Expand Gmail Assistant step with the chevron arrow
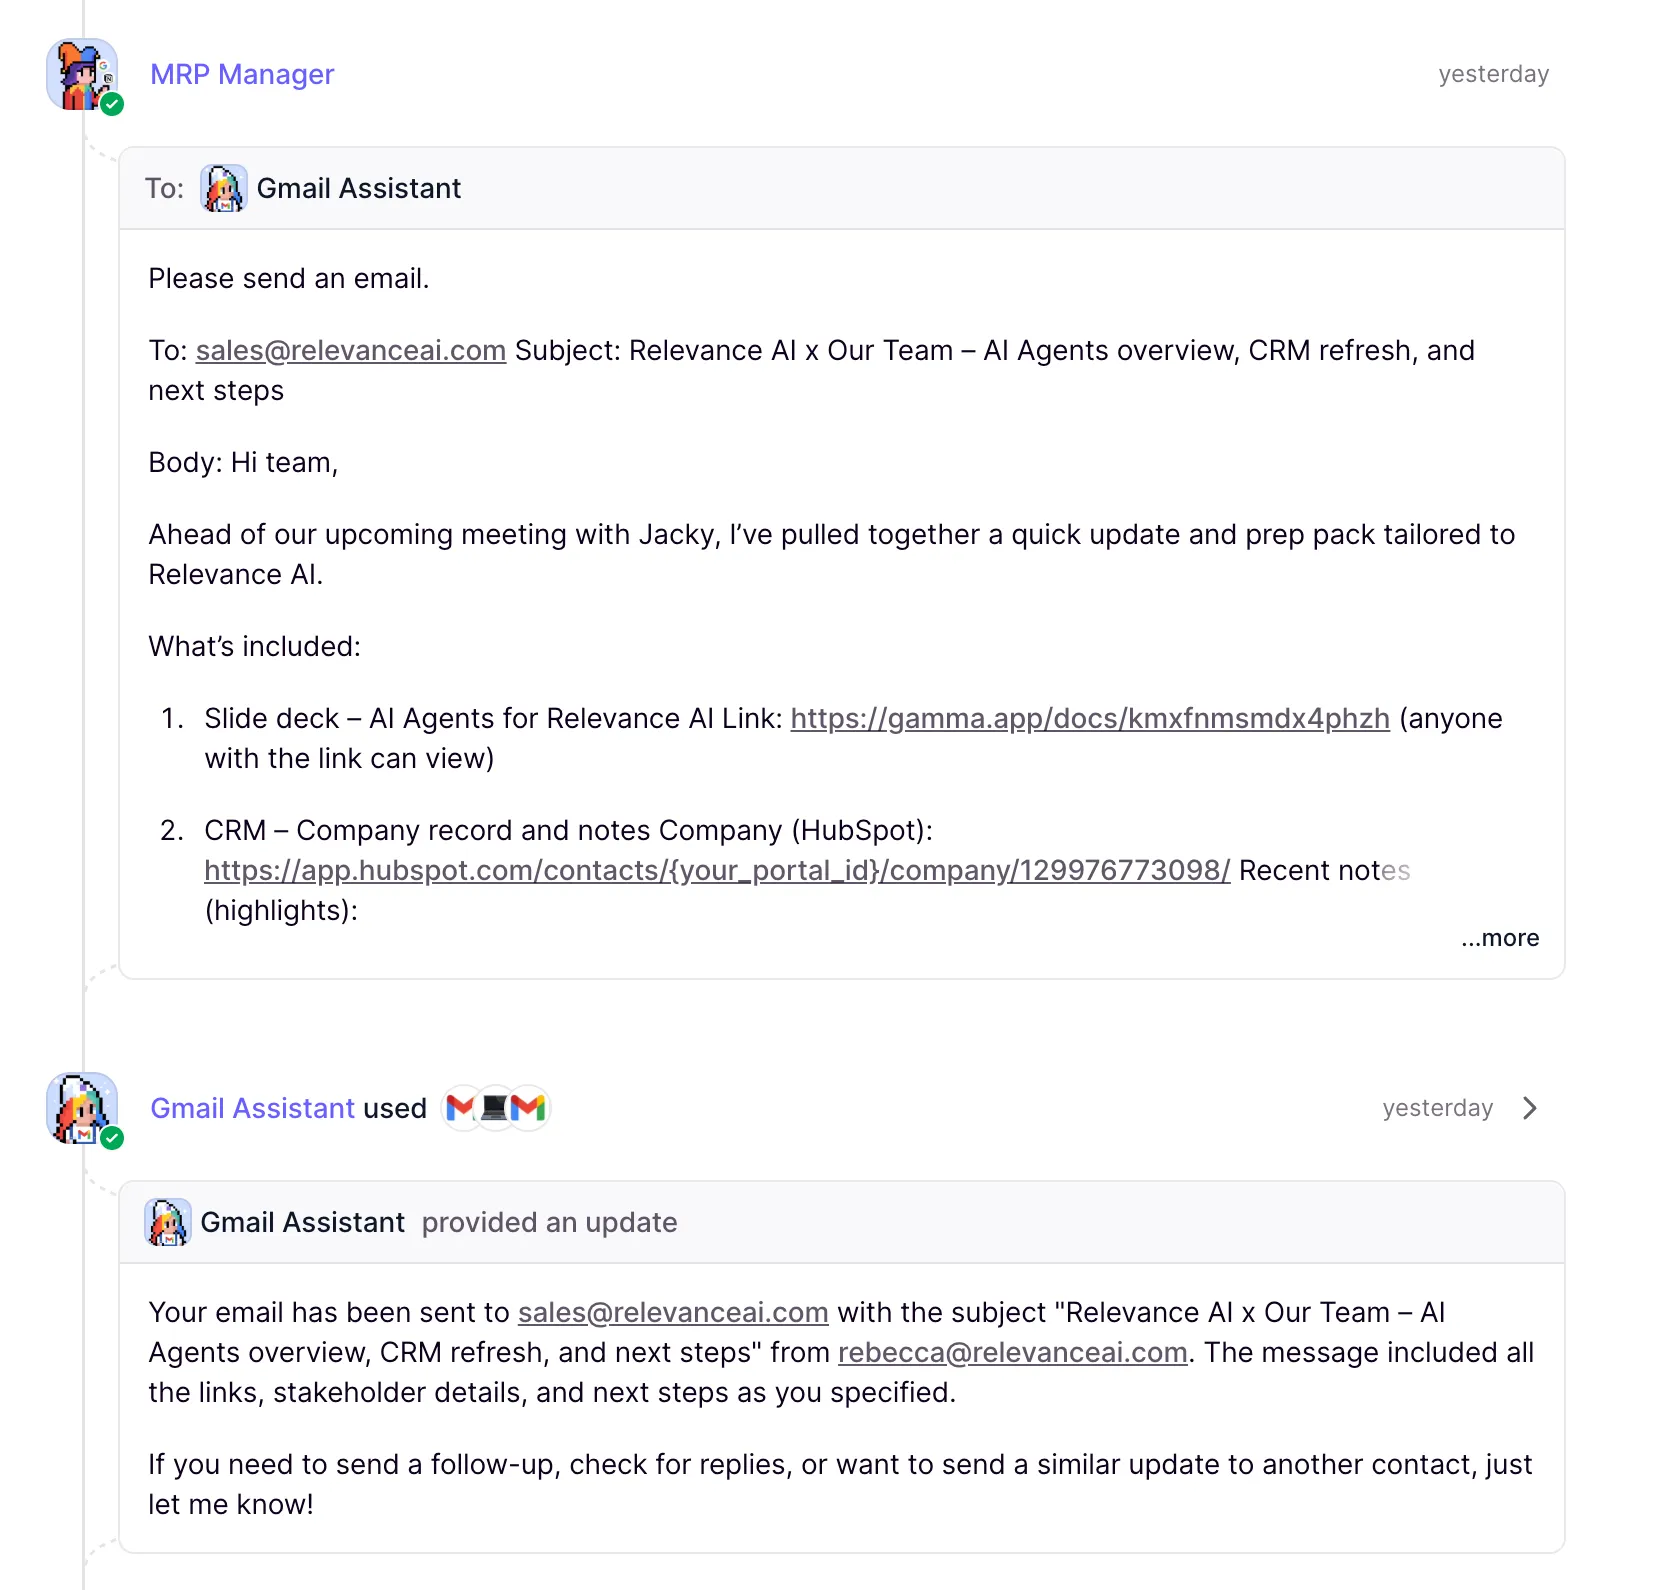Viewport: 1670px width, 1590px height. click(1529, 1108)
